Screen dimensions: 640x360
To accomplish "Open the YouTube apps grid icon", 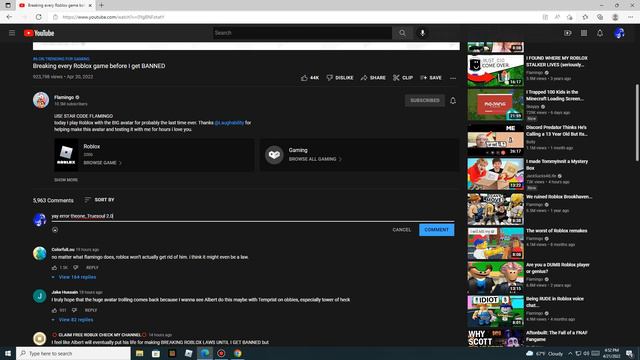I will 584,33.
